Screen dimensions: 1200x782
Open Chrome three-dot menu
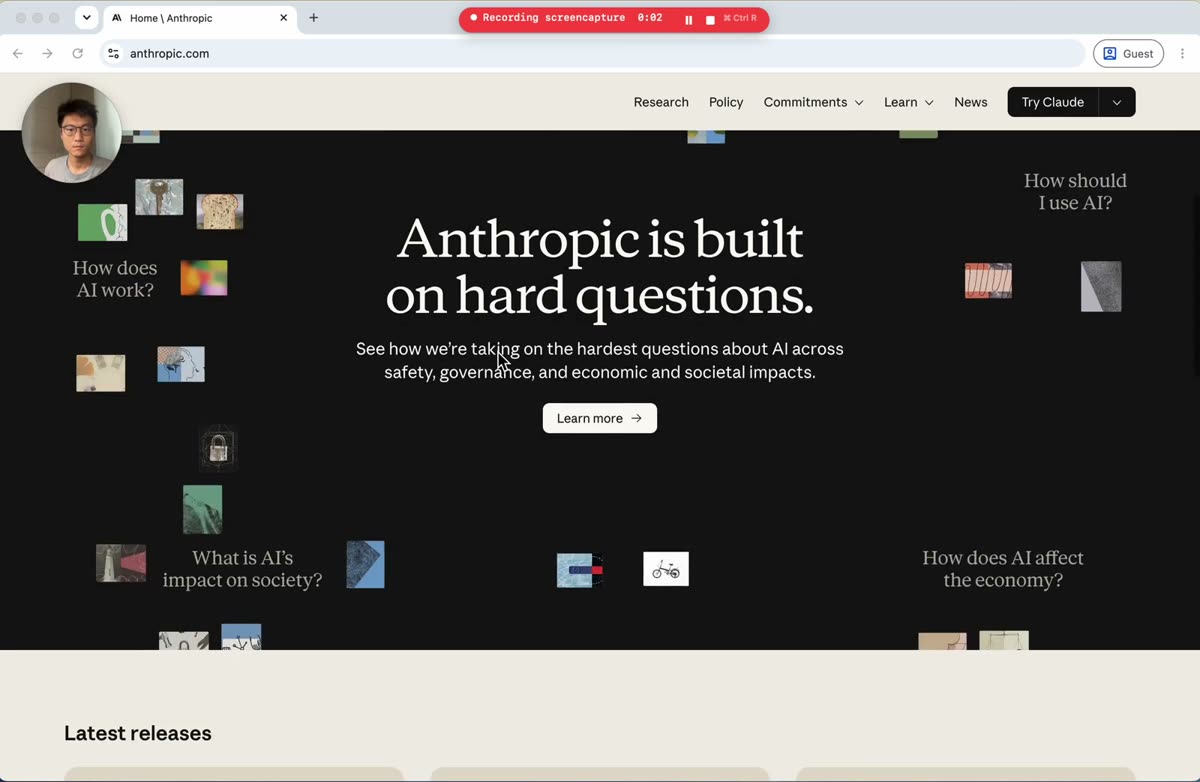(1182, 53)
